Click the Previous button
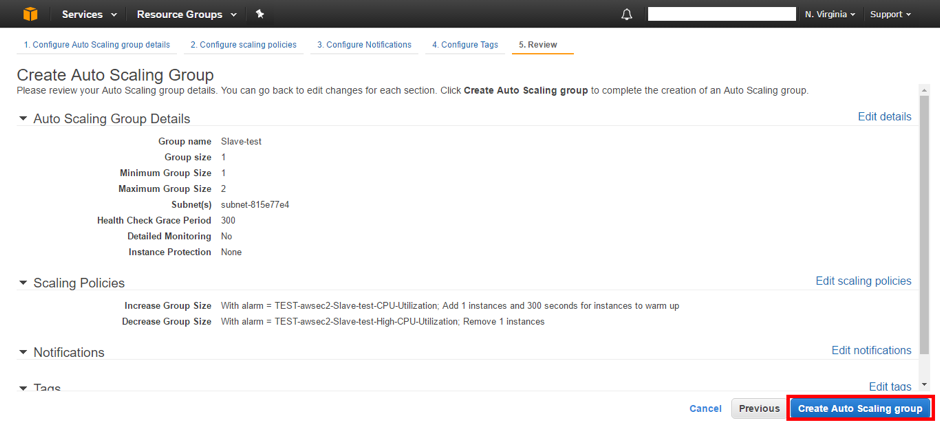The width and height of the screenshot is (940, 432). coord(759,409)
